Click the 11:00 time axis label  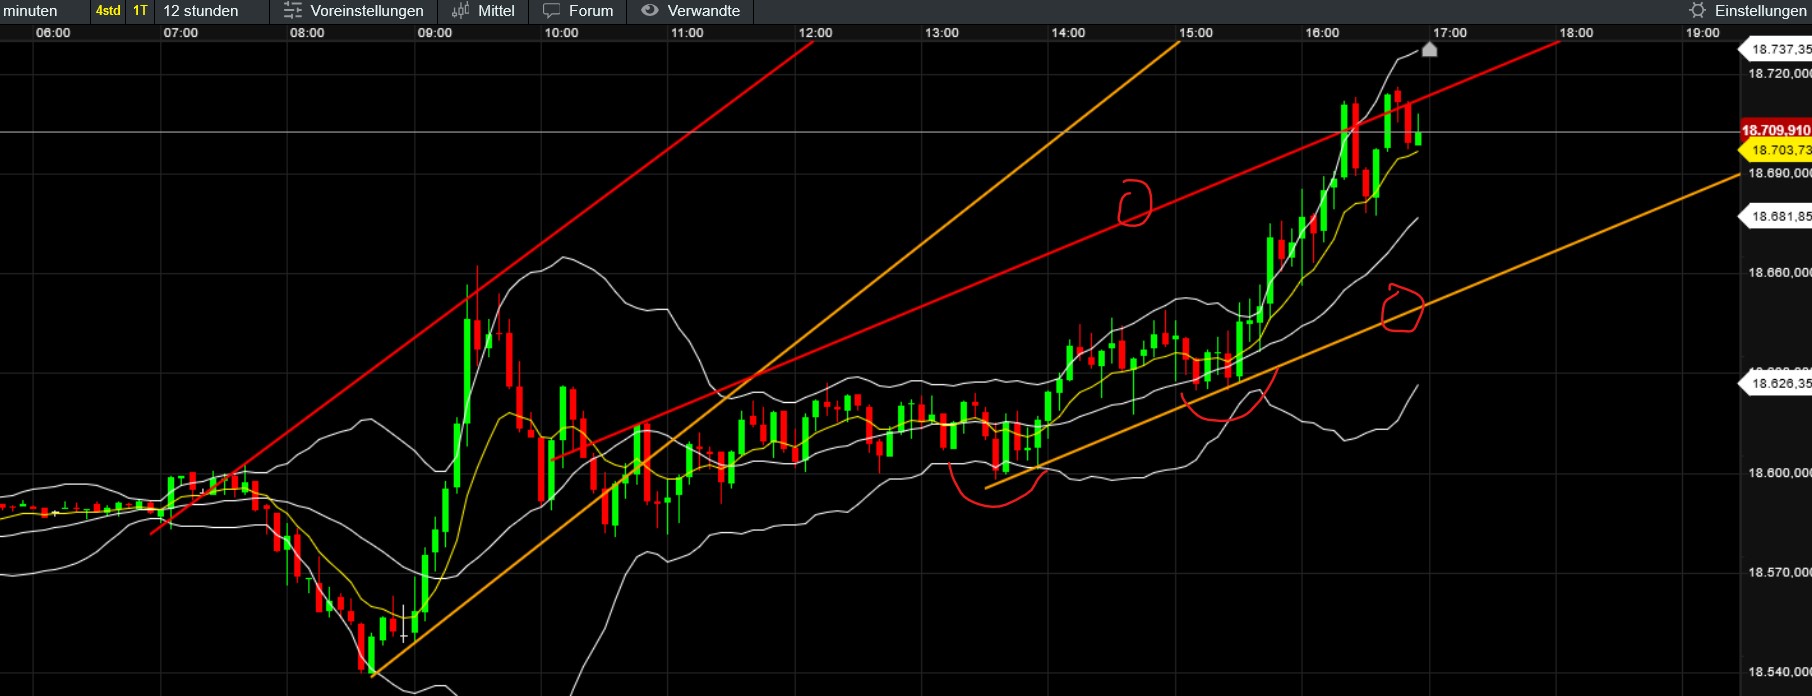(x=687, y=33)
